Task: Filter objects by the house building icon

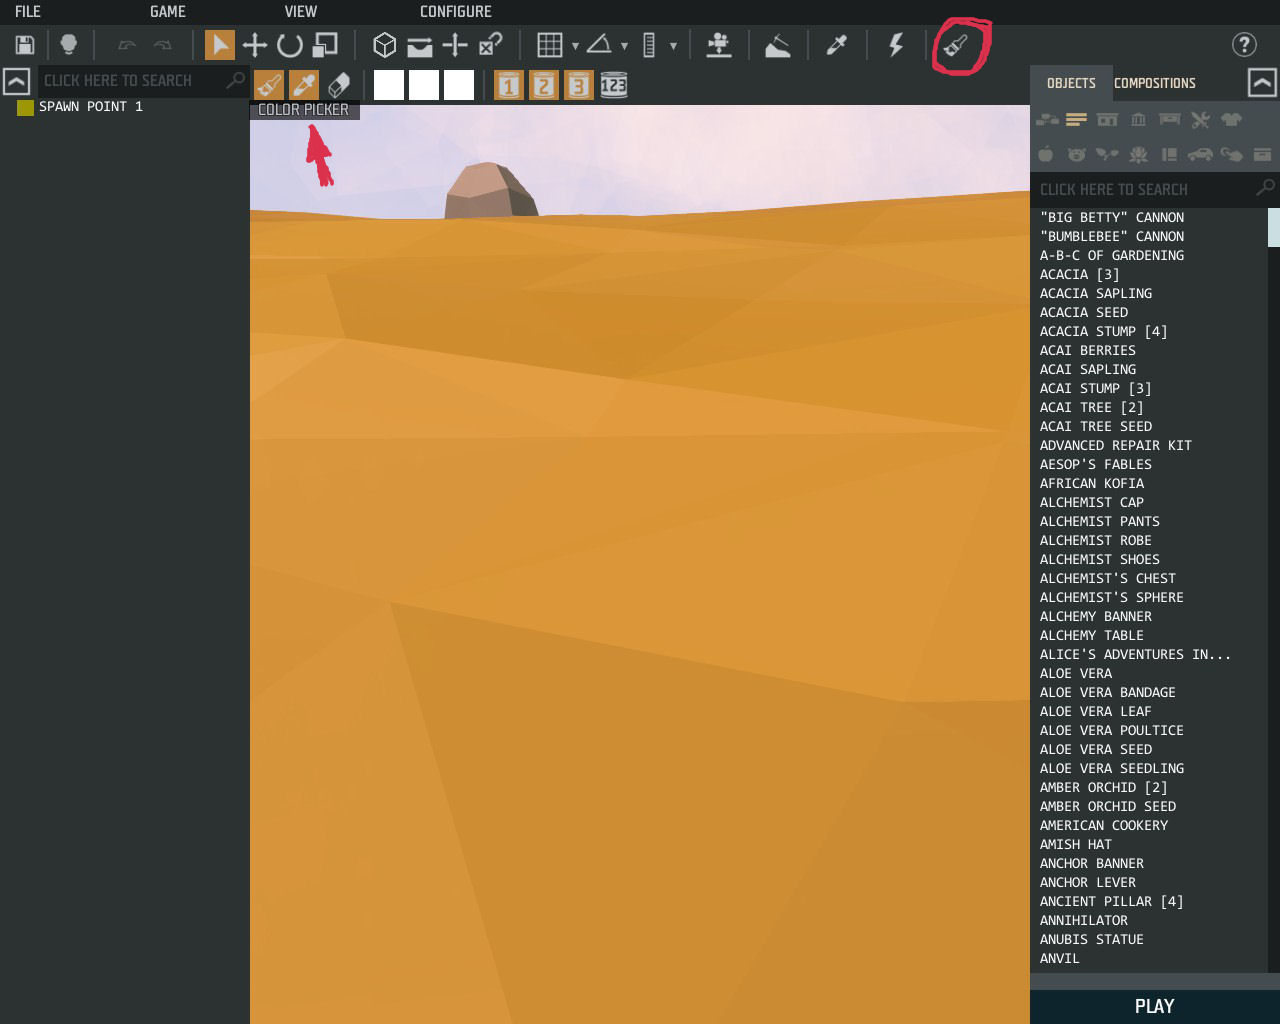Action: pyautogui.click(x=1107, y=120)
